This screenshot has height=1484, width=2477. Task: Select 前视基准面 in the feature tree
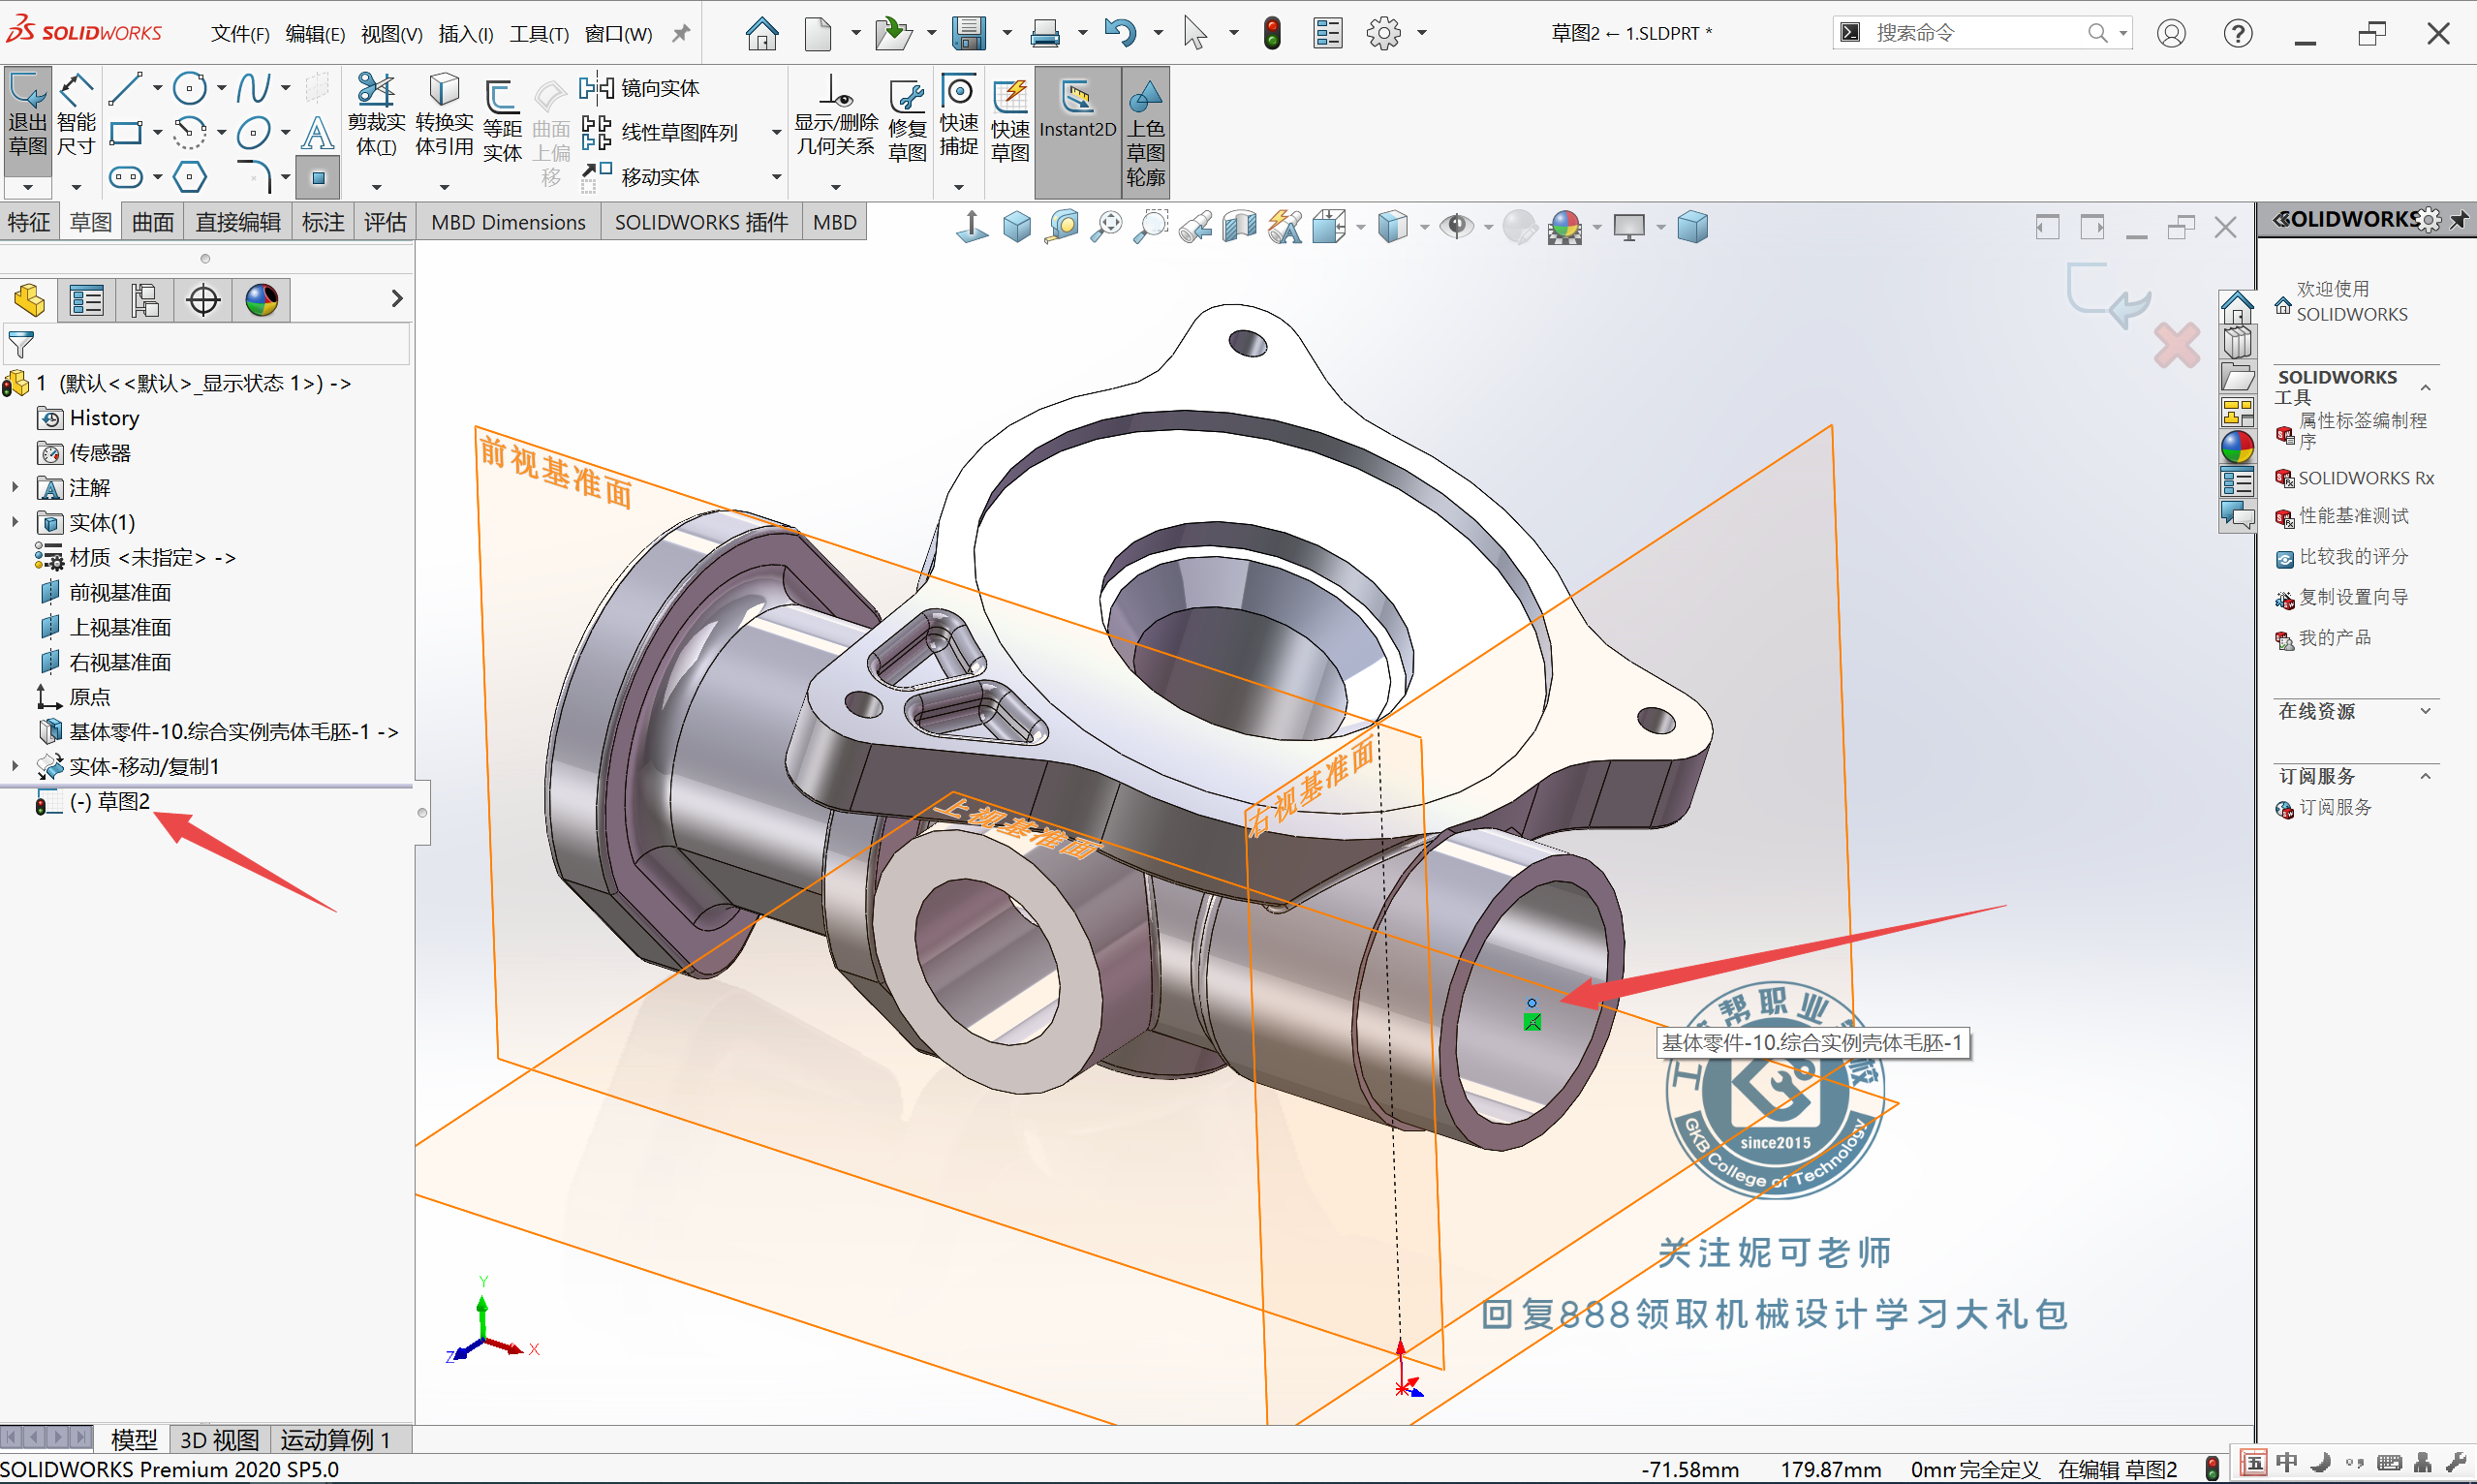(120, 592)
